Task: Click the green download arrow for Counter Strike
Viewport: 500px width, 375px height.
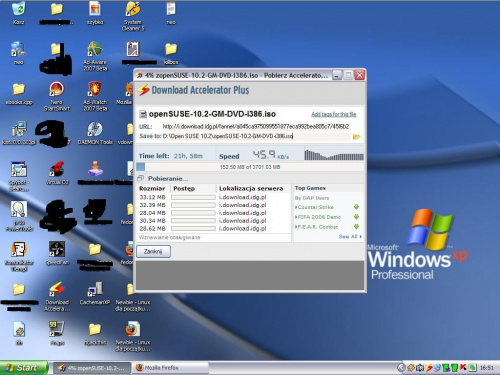Action: pyautogui.click(x=356, y=207)
